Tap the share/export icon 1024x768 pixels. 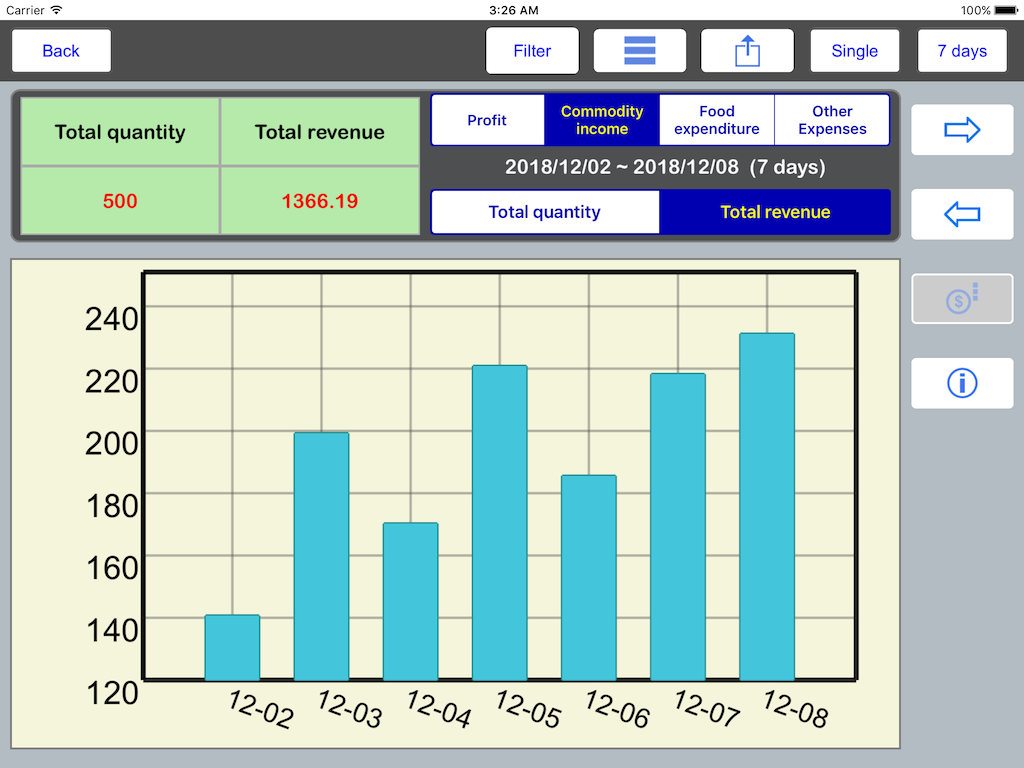pyautogui.click(x=747, y=50)
